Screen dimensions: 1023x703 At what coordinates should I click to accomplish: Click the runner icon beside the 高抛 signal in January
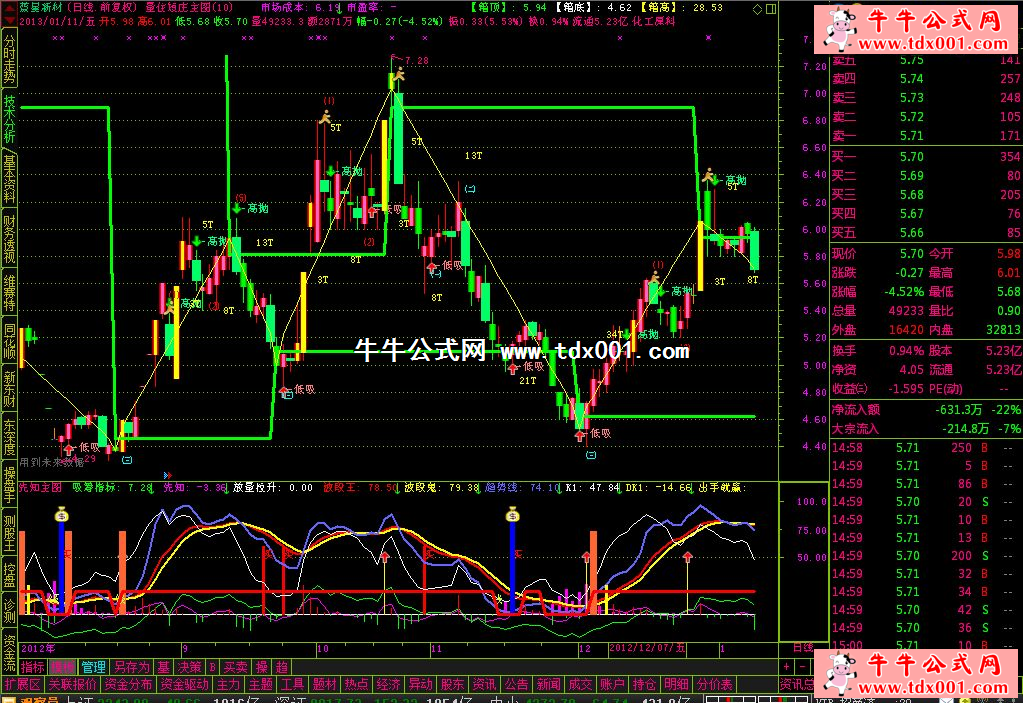click(x=709, y=175)
